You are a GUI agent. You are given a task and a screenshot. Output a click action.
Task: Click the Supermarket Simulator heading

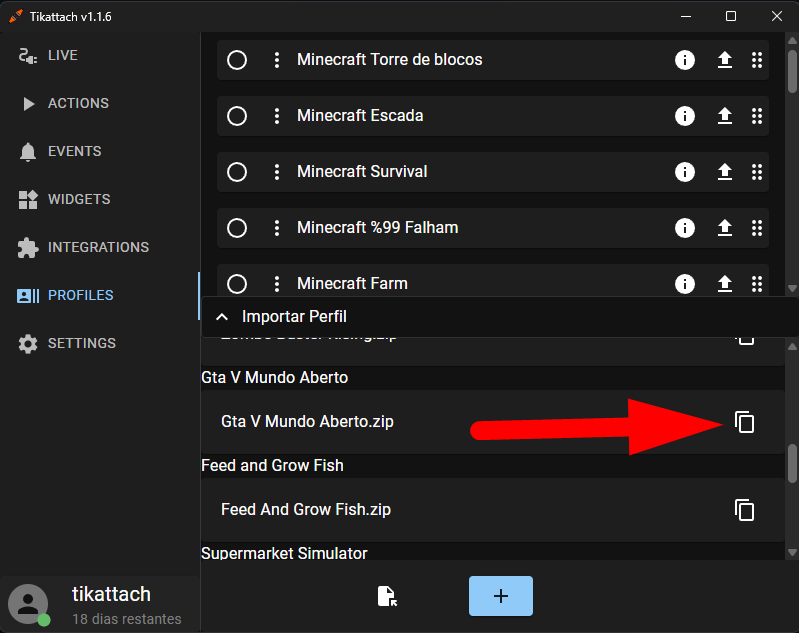[284, 553]
